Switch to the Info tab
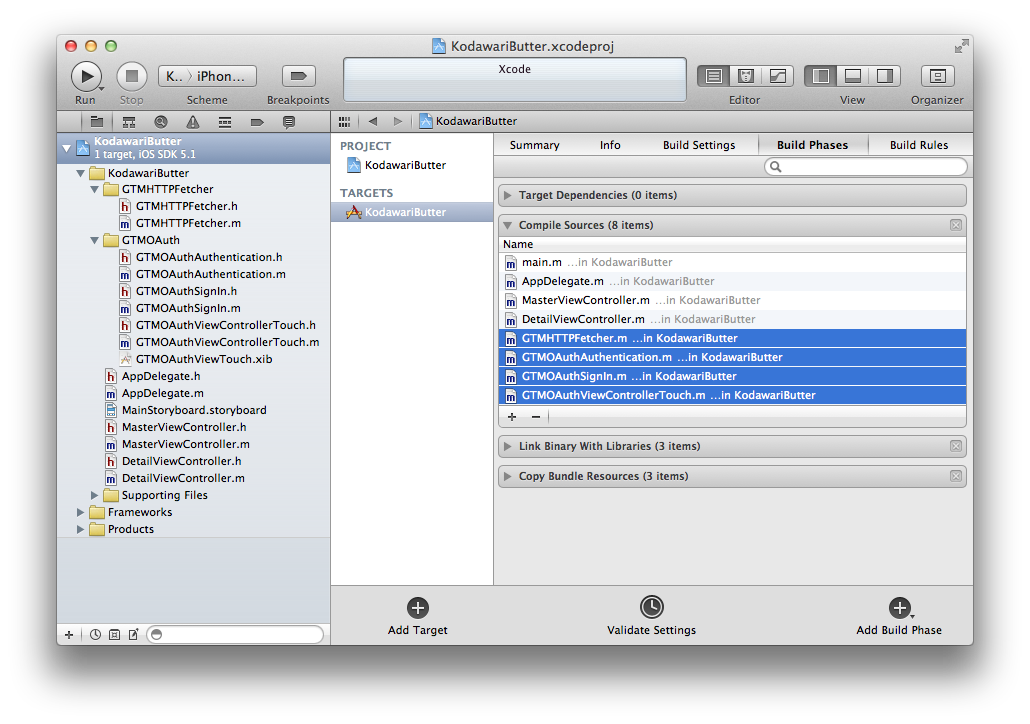Screen dimensions: 1030x724 (610, 145)
